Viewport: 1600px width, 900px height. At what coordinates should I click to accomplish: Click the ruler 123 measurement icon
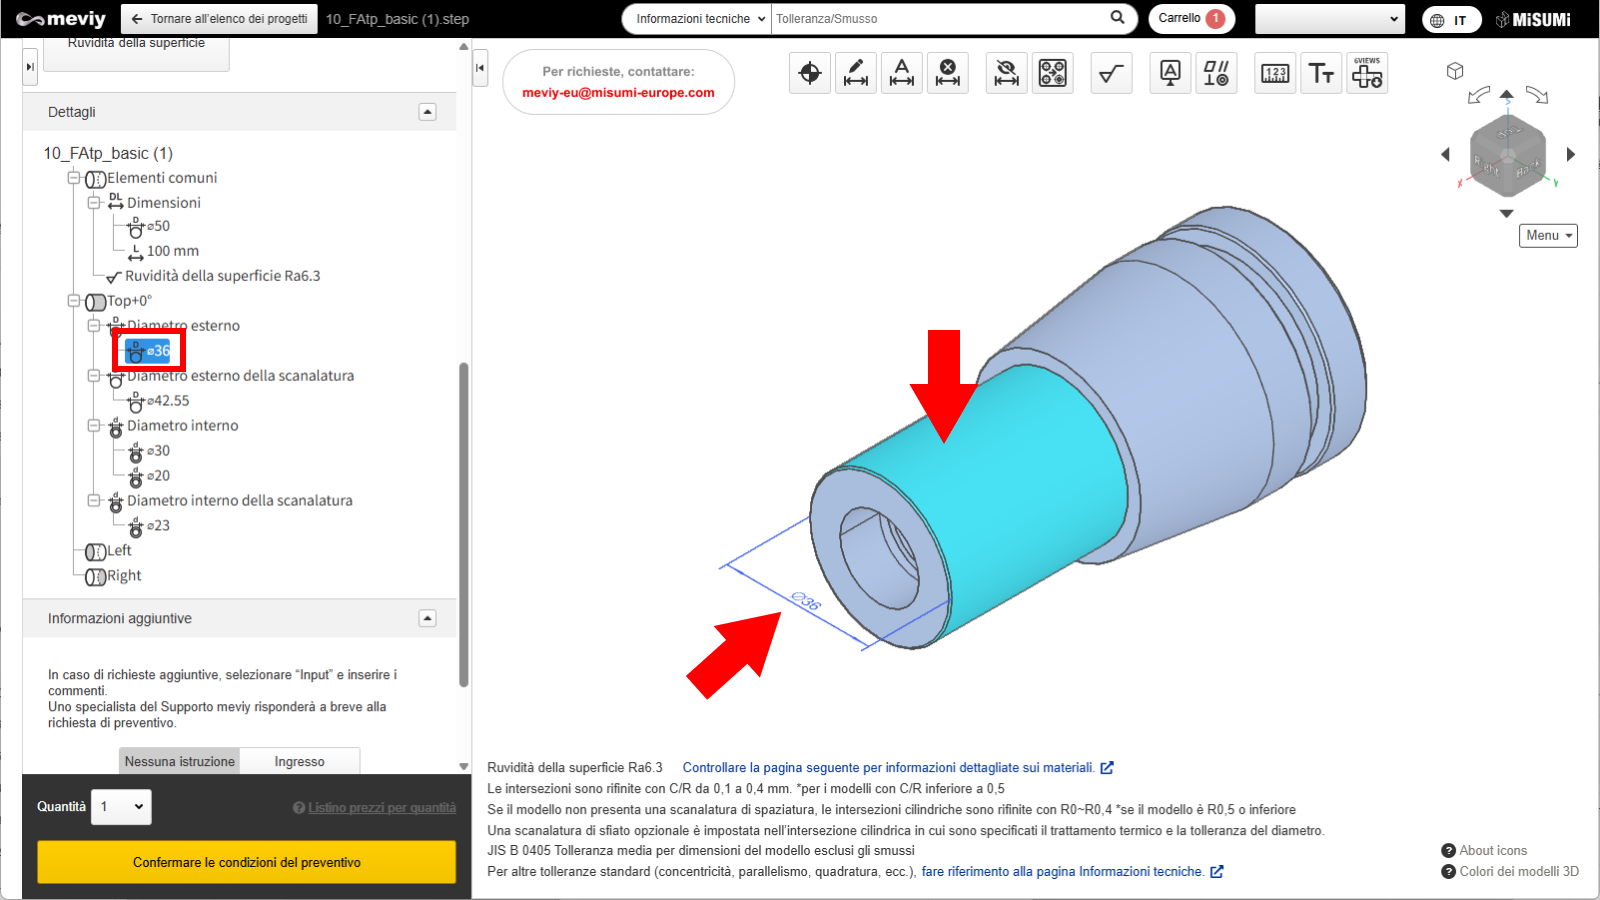[x=1275, y=73]
